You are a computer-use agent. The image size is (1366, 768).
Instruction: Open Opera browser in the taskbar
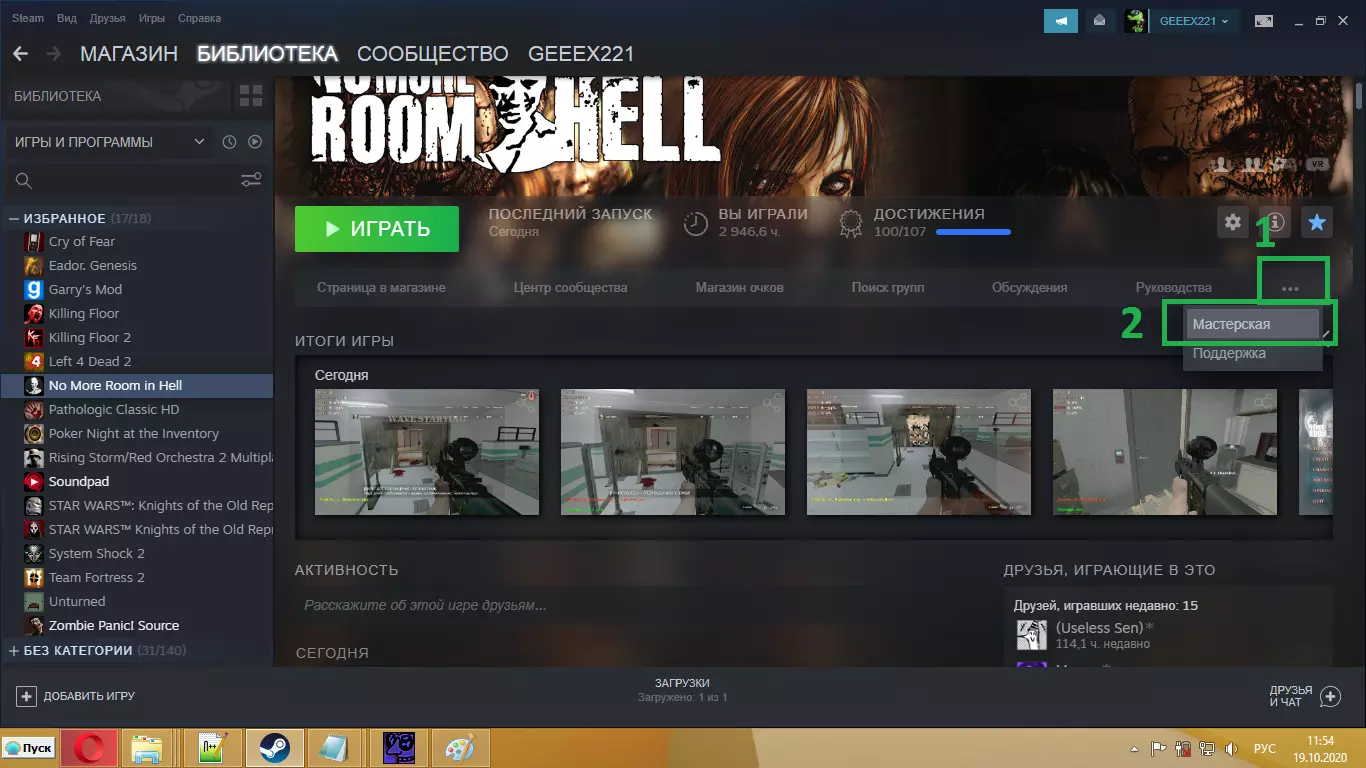point(89,748)
